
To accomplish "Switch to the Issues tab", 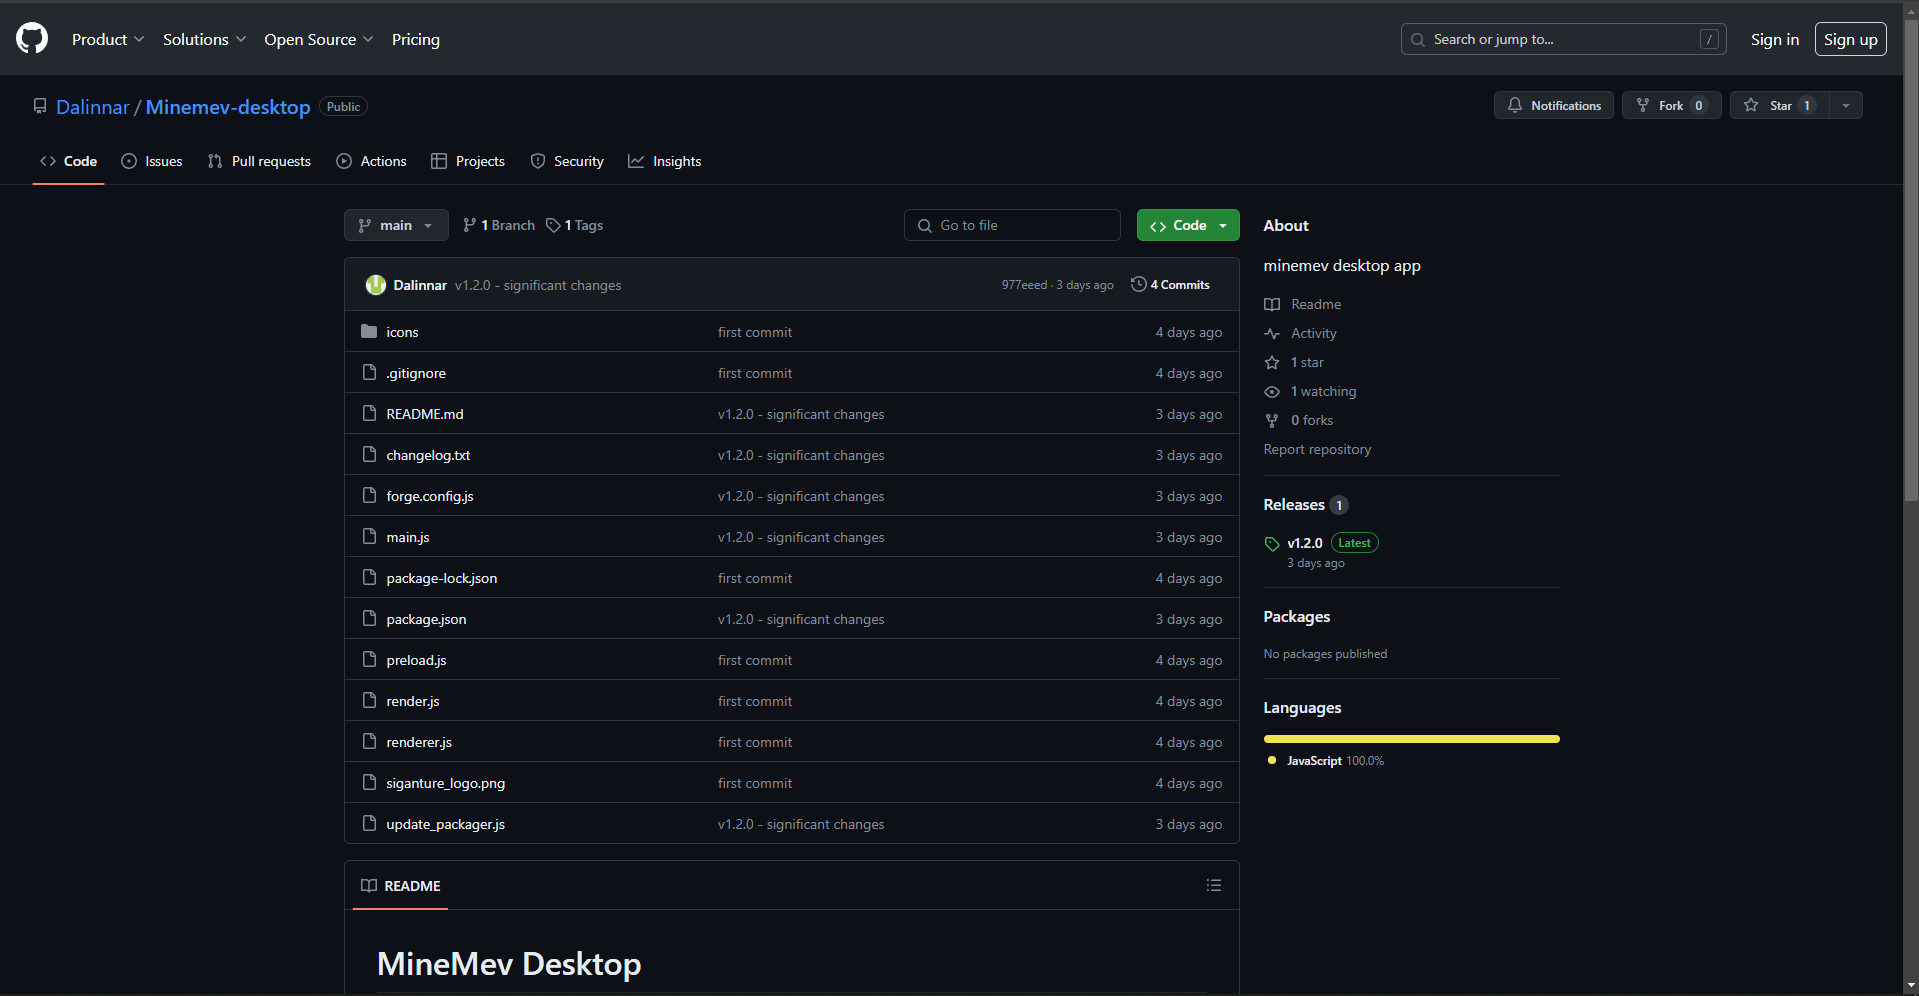I will click(x=152, y=162).
